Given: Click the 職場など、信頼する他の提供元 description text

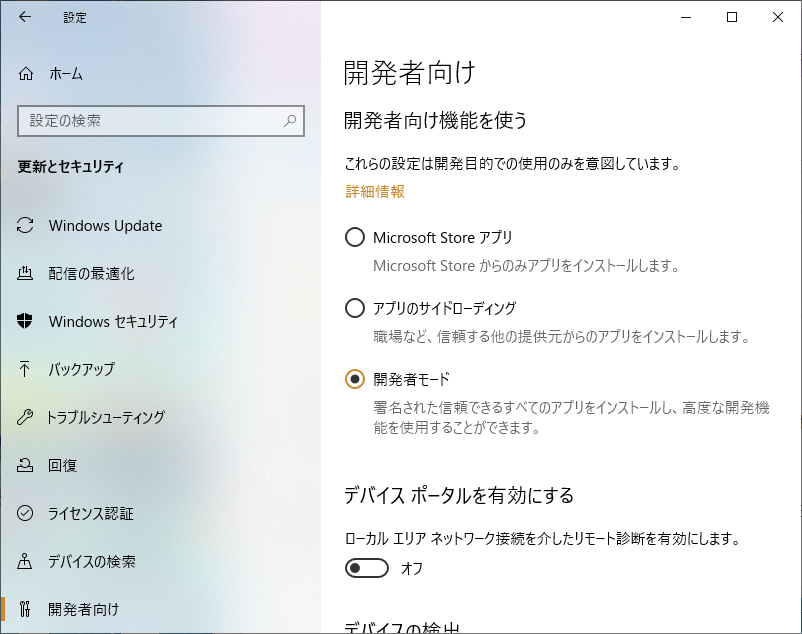Looking at the screenshot, I should 561,337.
